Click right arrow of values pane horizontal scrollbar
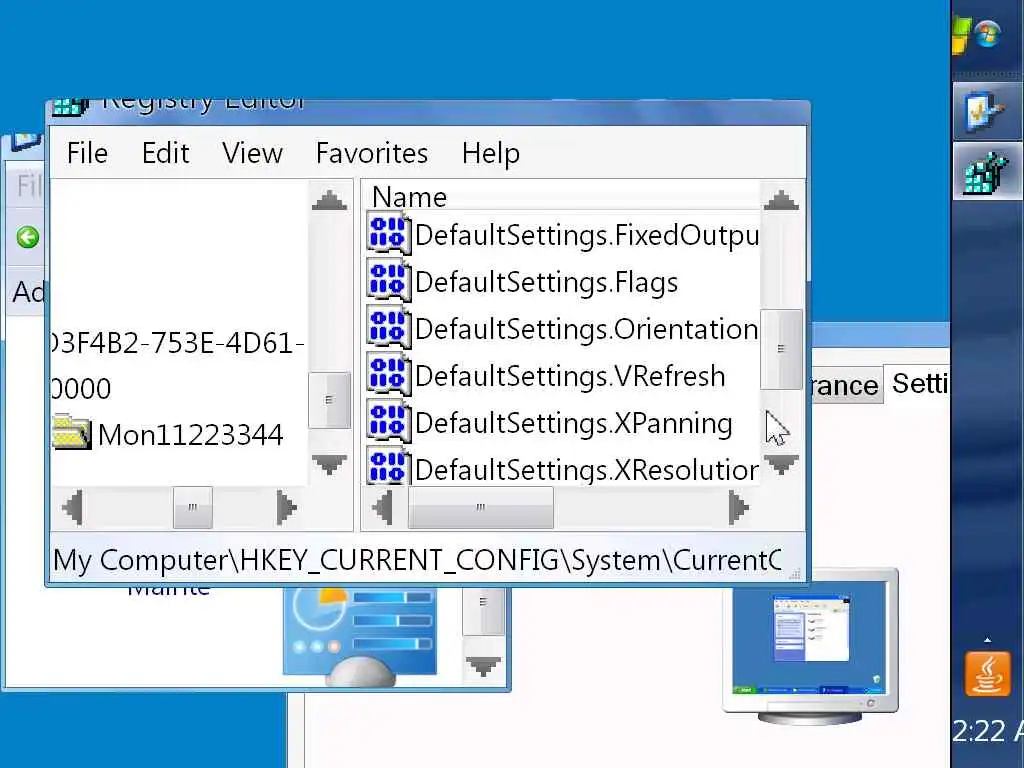The height and width of the screenshot is (768, 1024). click(x=738, y=507)
